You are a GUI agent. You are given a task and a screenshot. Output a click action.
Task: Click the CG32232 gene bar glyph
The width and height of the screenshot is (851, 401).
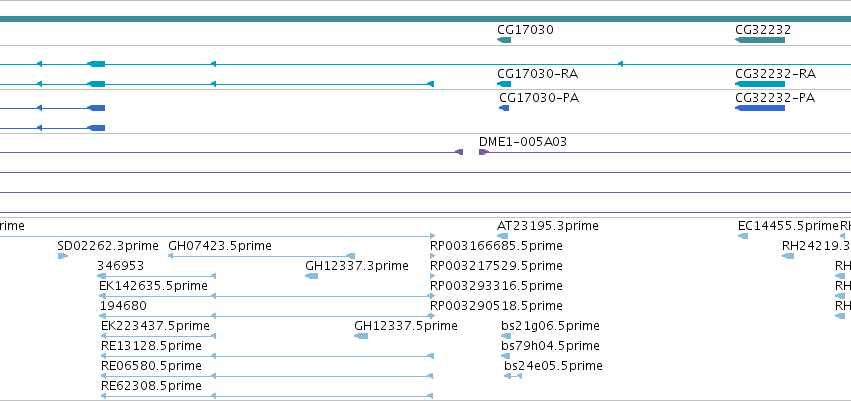click(x=760, y=40)
